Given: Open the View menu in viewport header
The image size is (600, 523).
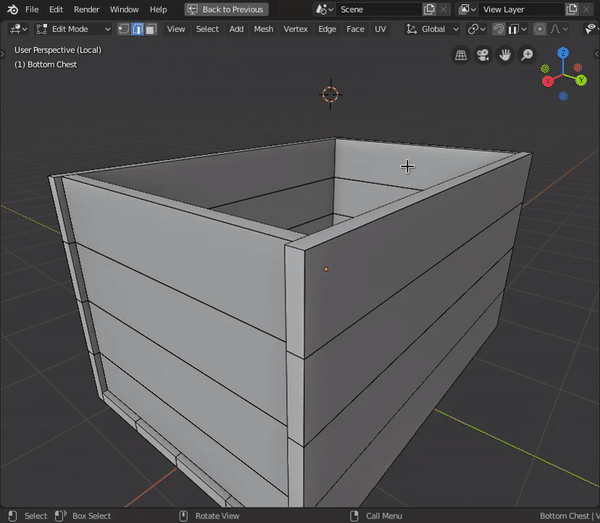Looking at the screenshot, I should click(x=176, y=29).
